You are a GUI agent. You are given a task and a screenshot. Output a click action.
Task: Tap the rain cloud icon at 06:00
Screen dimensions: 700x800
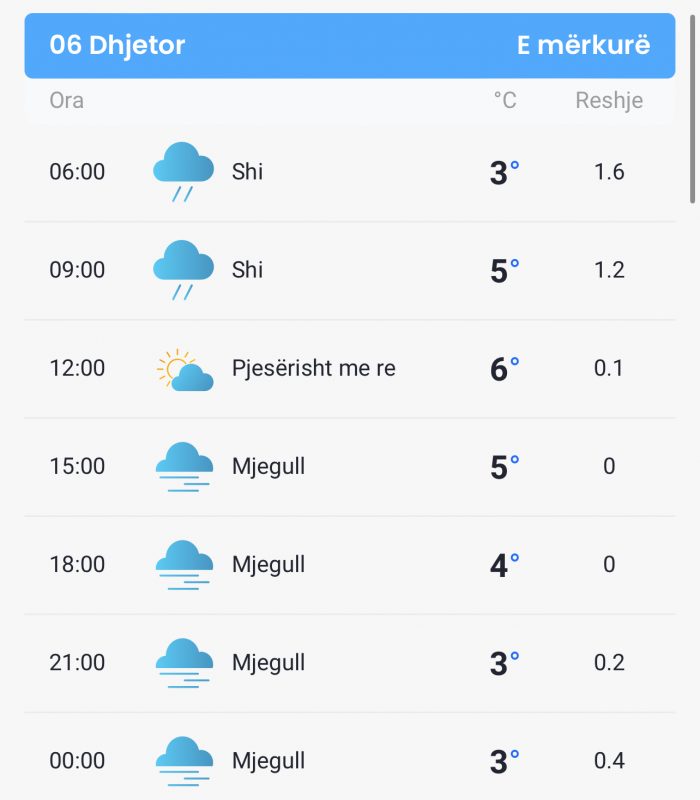click(183, 171)
